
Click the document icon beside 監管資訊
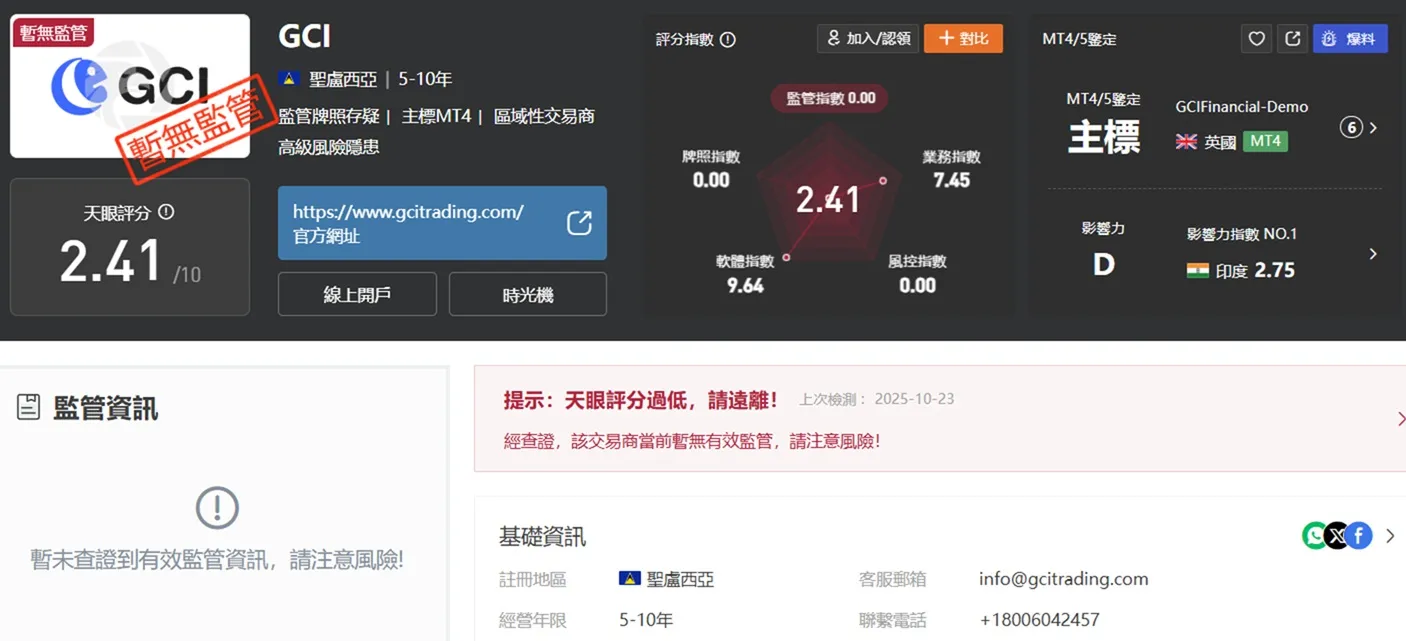tap(29, 407)
